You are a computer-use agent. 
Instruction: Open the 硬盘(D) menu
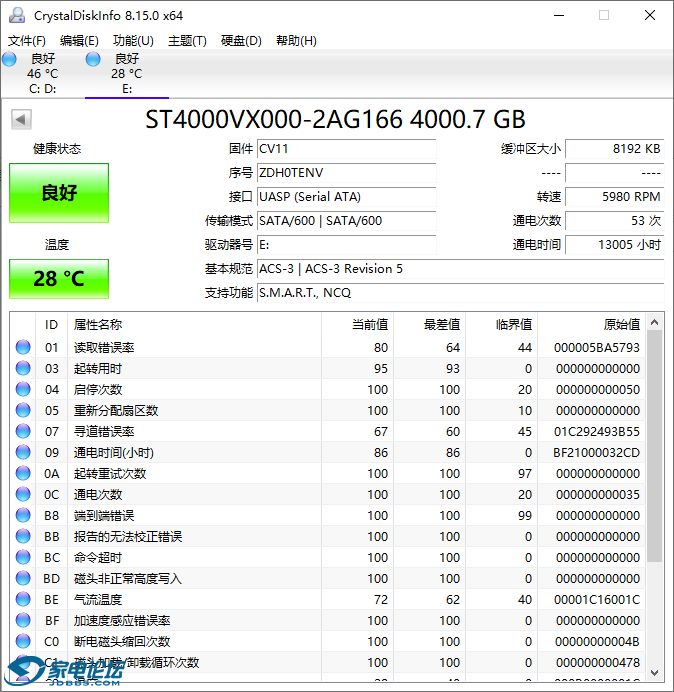[x=241, y=41]
